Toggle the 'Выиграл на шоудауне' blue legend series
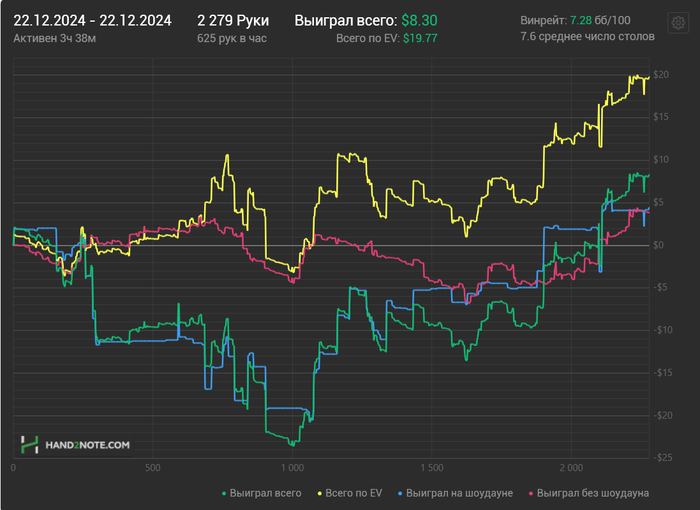Image resolution: width=700 pixels, height=510 pixels. pos(455,493)
